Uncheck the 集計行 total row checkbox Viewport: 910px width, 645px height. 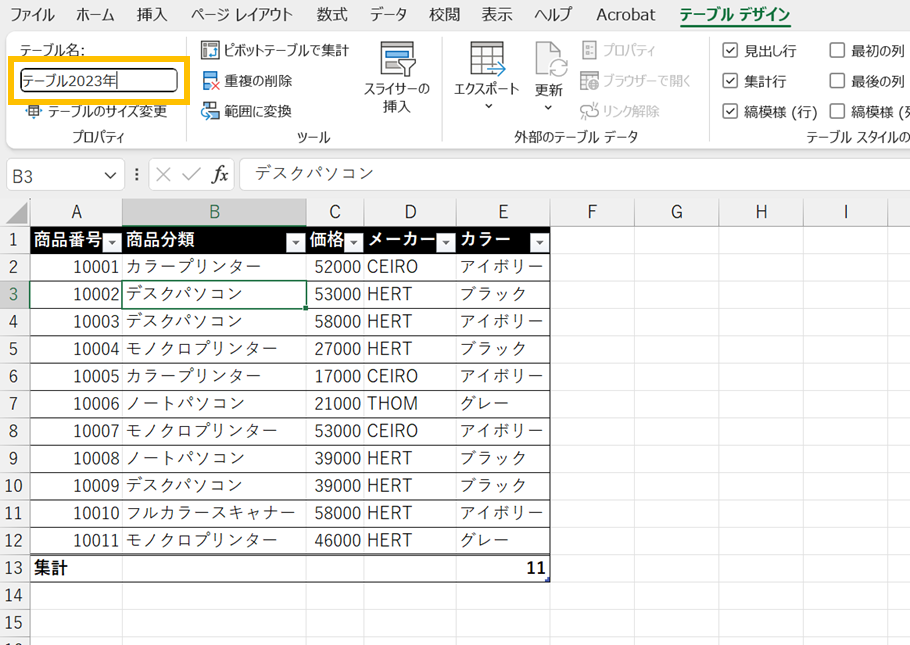pyautogui.click(x=730, y=81)
